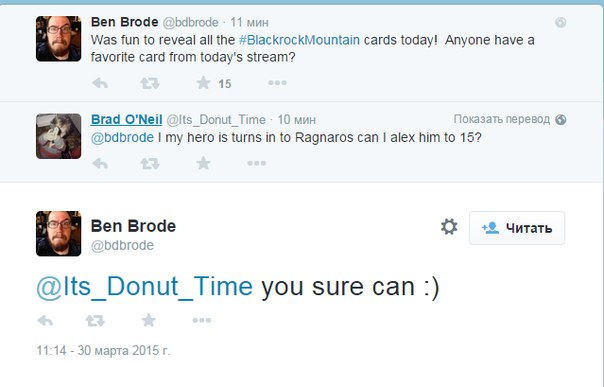Favorite the tweet with 15 stars

tap(203, 83)
